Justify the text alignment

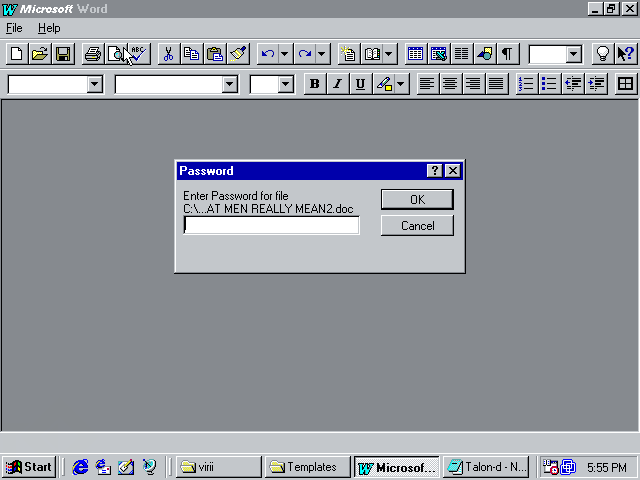[x=496, y=84]
